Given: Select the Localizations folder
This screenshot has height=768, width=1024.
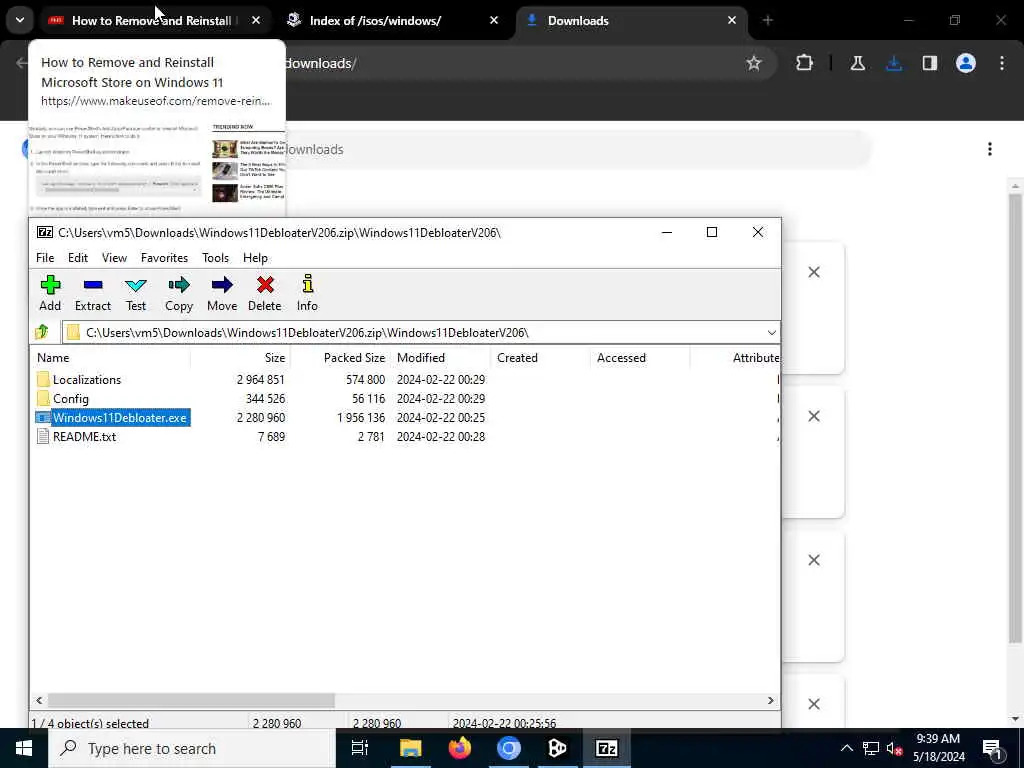Looking at the screenshot, I should [87, 379].
